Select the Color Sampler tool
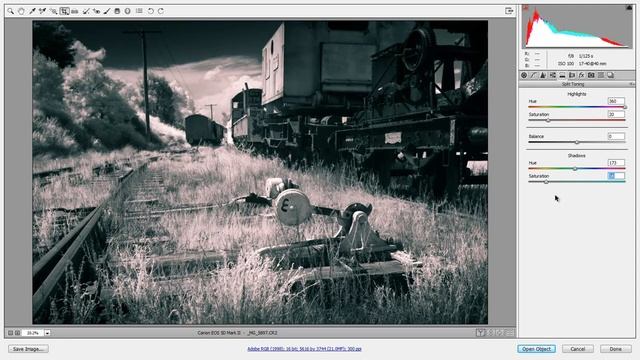 click(x=42, y=11)
